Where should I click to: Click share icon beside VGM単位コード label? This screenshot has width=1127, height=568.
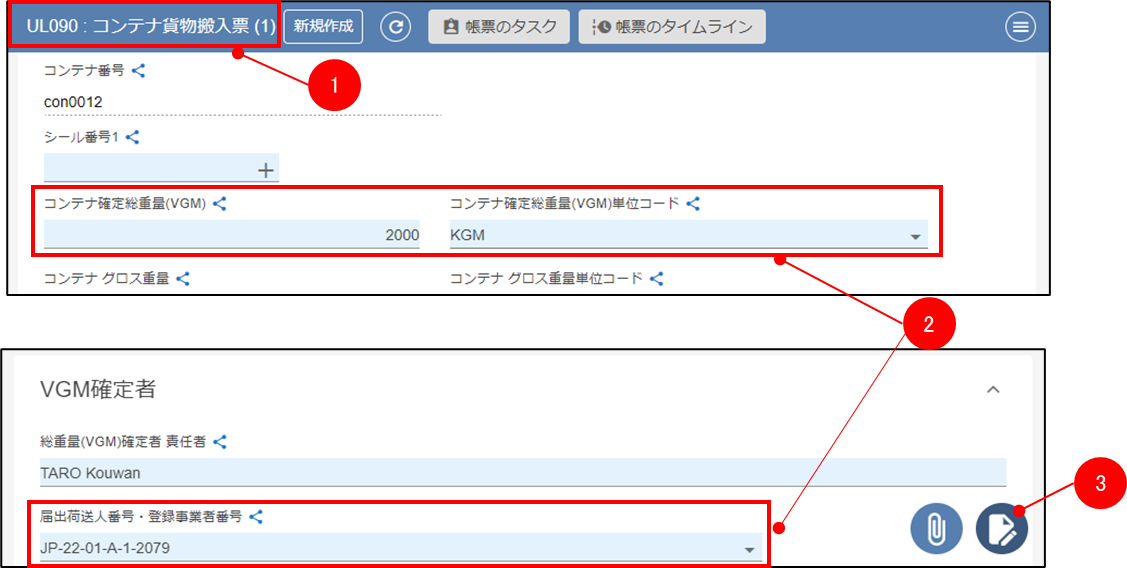(693, 203)
